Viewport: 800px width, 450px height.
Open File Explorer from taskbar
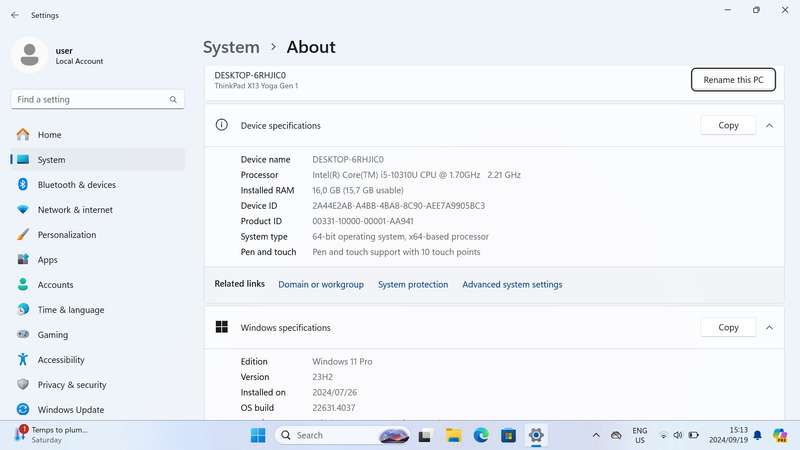point(453,435)
